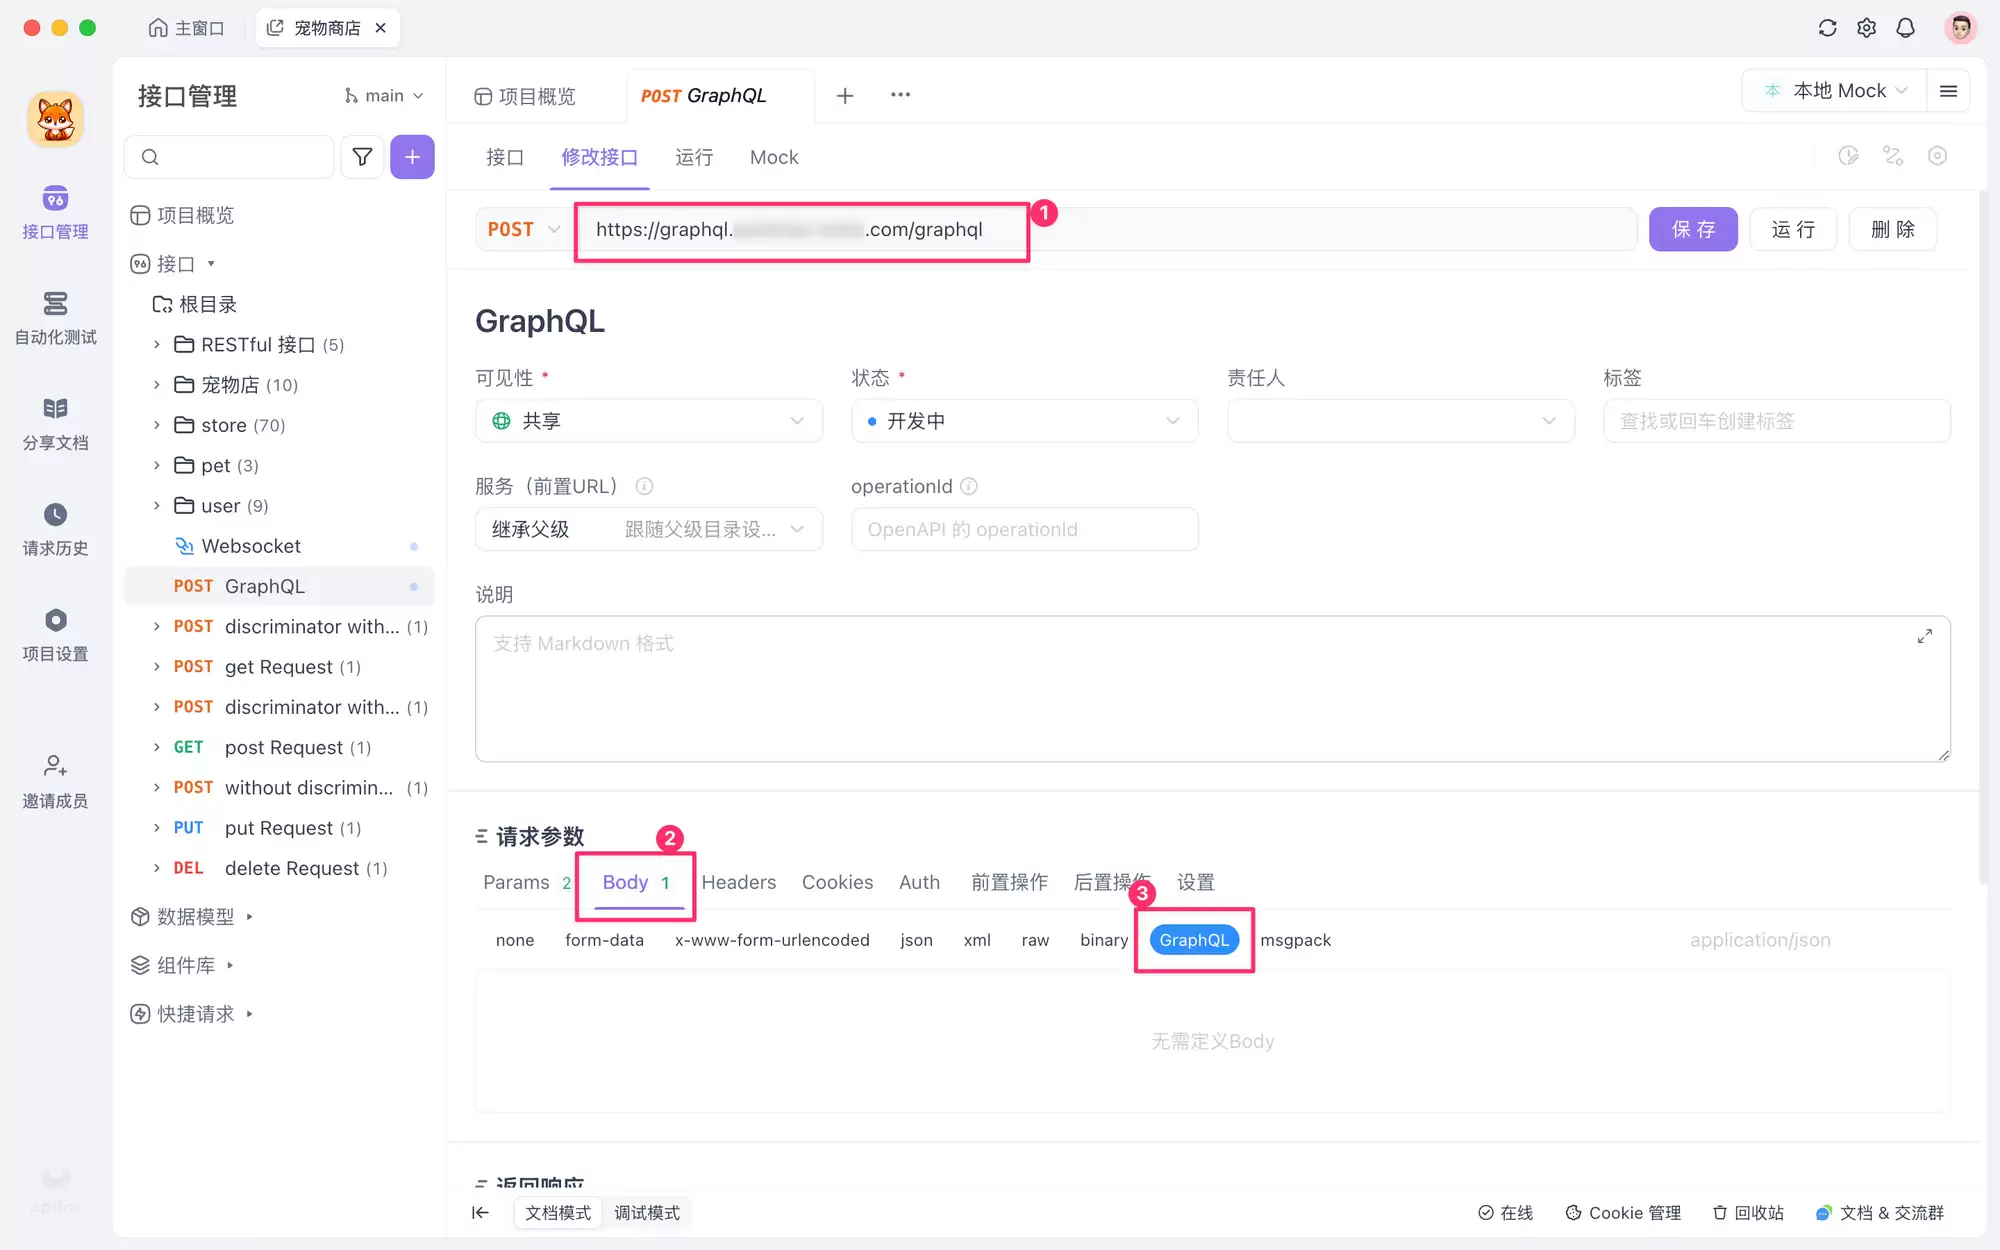Open the Headers request tab
The width and height of the screenshot is (2000, 1250).
coord(739,882)
